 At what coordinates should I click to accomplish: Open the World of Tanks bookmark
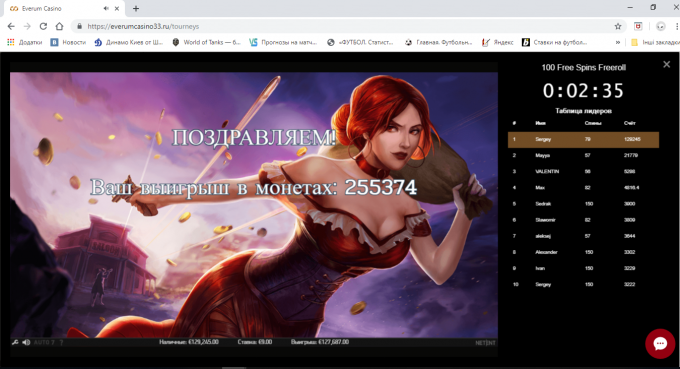206,42
